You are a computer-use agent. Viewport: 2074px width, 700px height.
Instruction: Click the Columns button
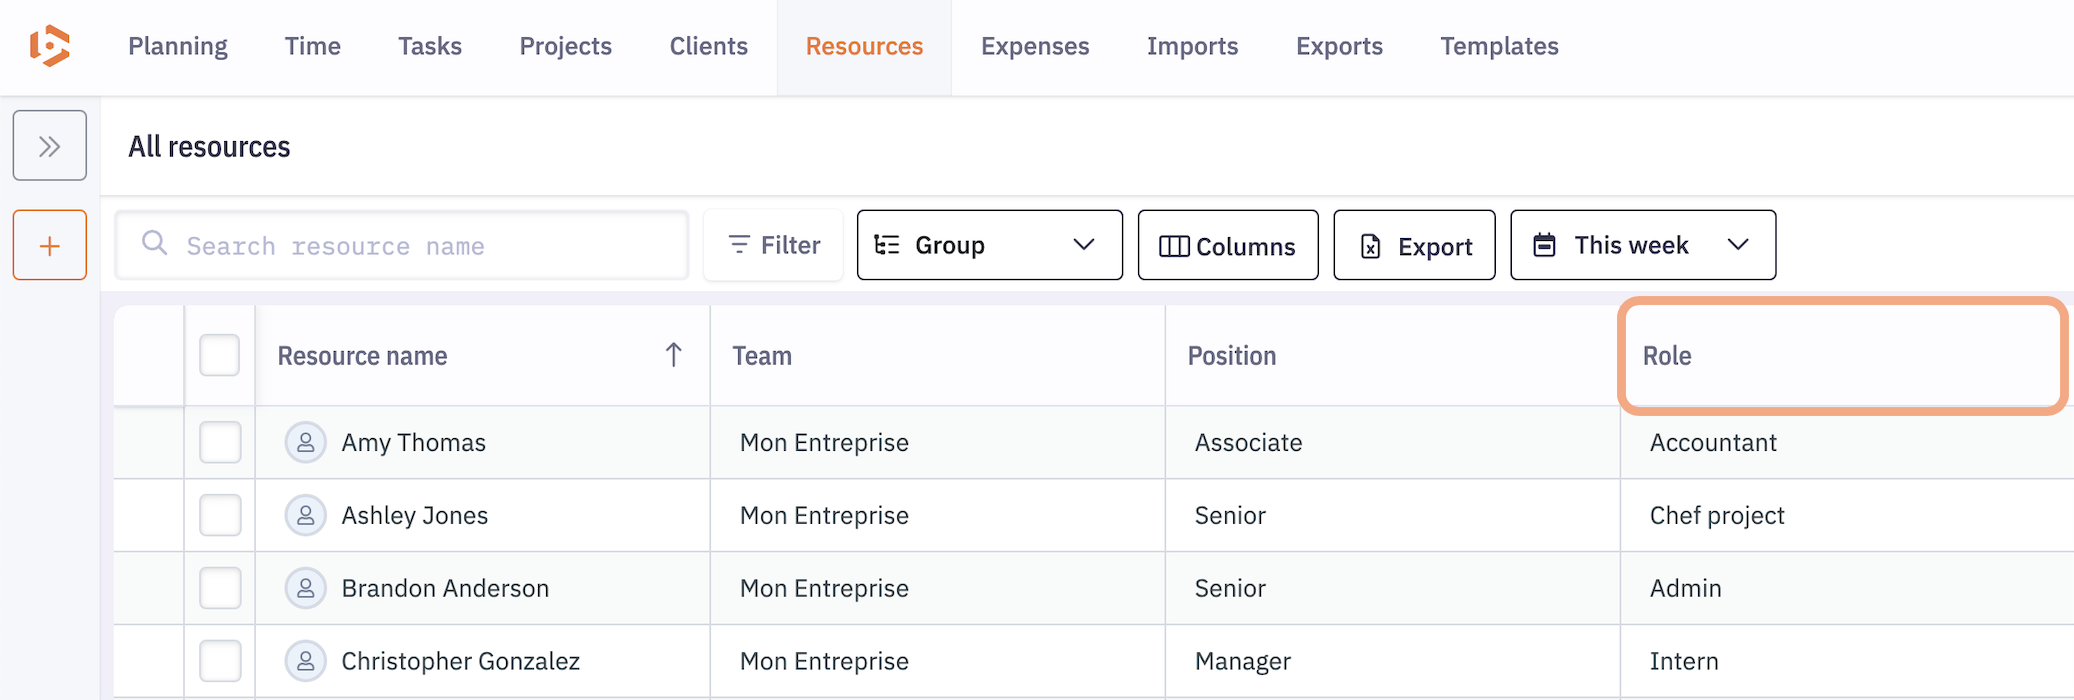click(x=1227, y=246)
